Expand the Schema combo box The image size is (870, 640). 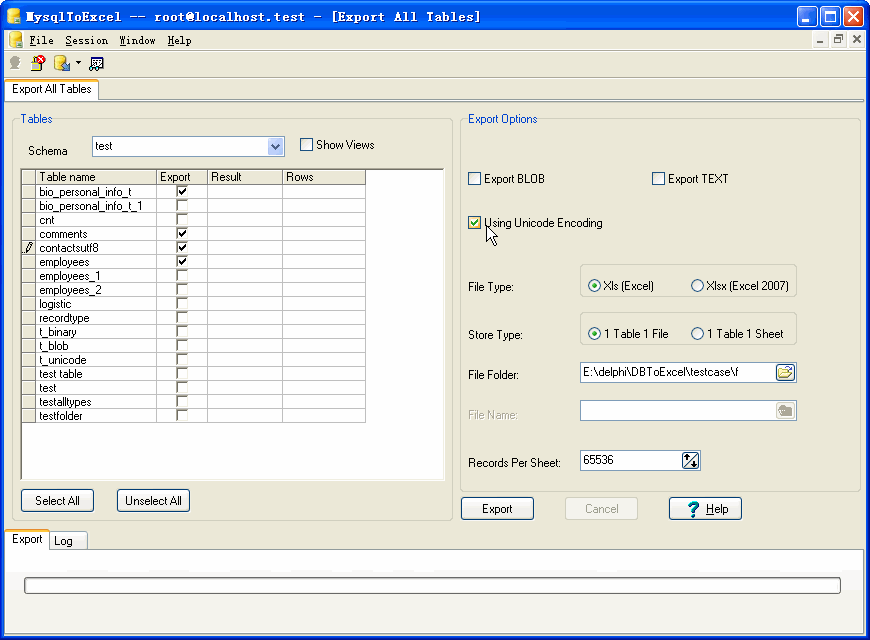(x=276, y=147)
